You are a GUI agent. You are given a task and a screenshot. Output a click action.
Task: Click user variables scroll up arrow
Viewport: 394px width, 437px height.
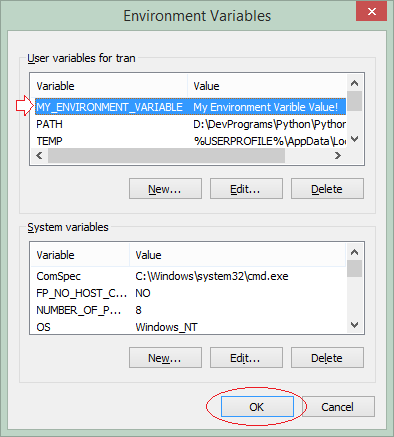click(355, 83)
